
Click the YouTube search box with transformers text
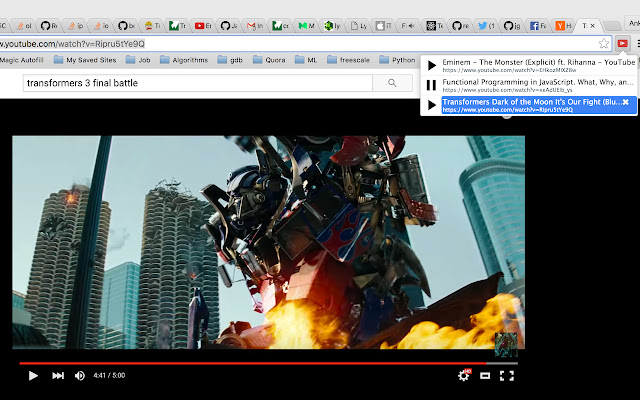click(x=198, y=83)
